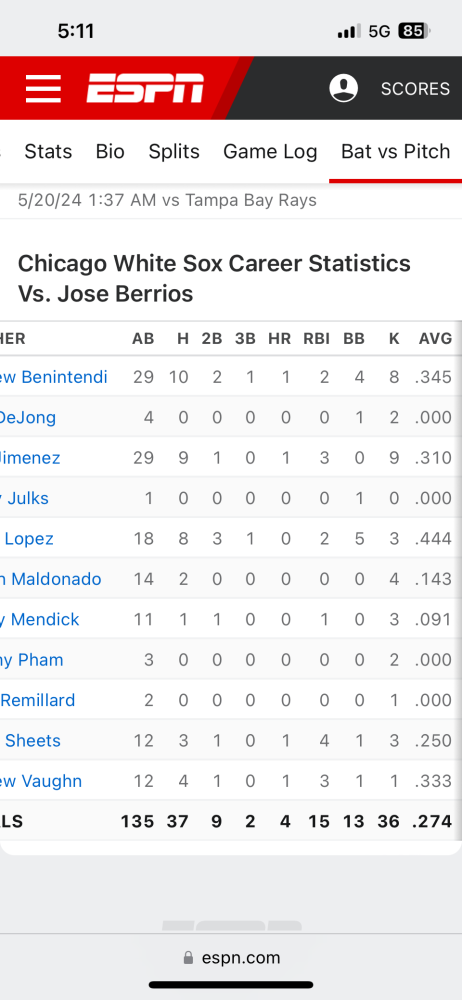Open Pham player link
Viewport: 462px width, 1000px height.
point(32,659)
